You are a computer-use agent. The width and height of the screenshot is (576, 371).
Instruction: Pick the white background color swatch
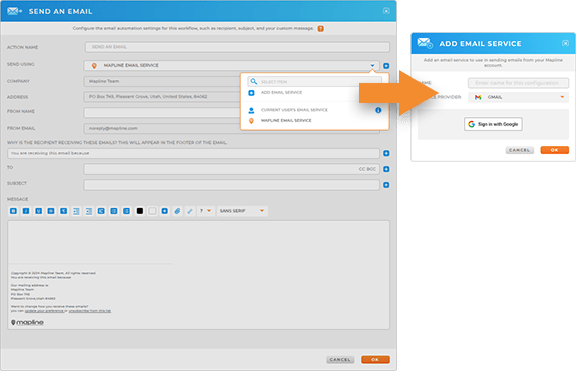click(152, 211)
